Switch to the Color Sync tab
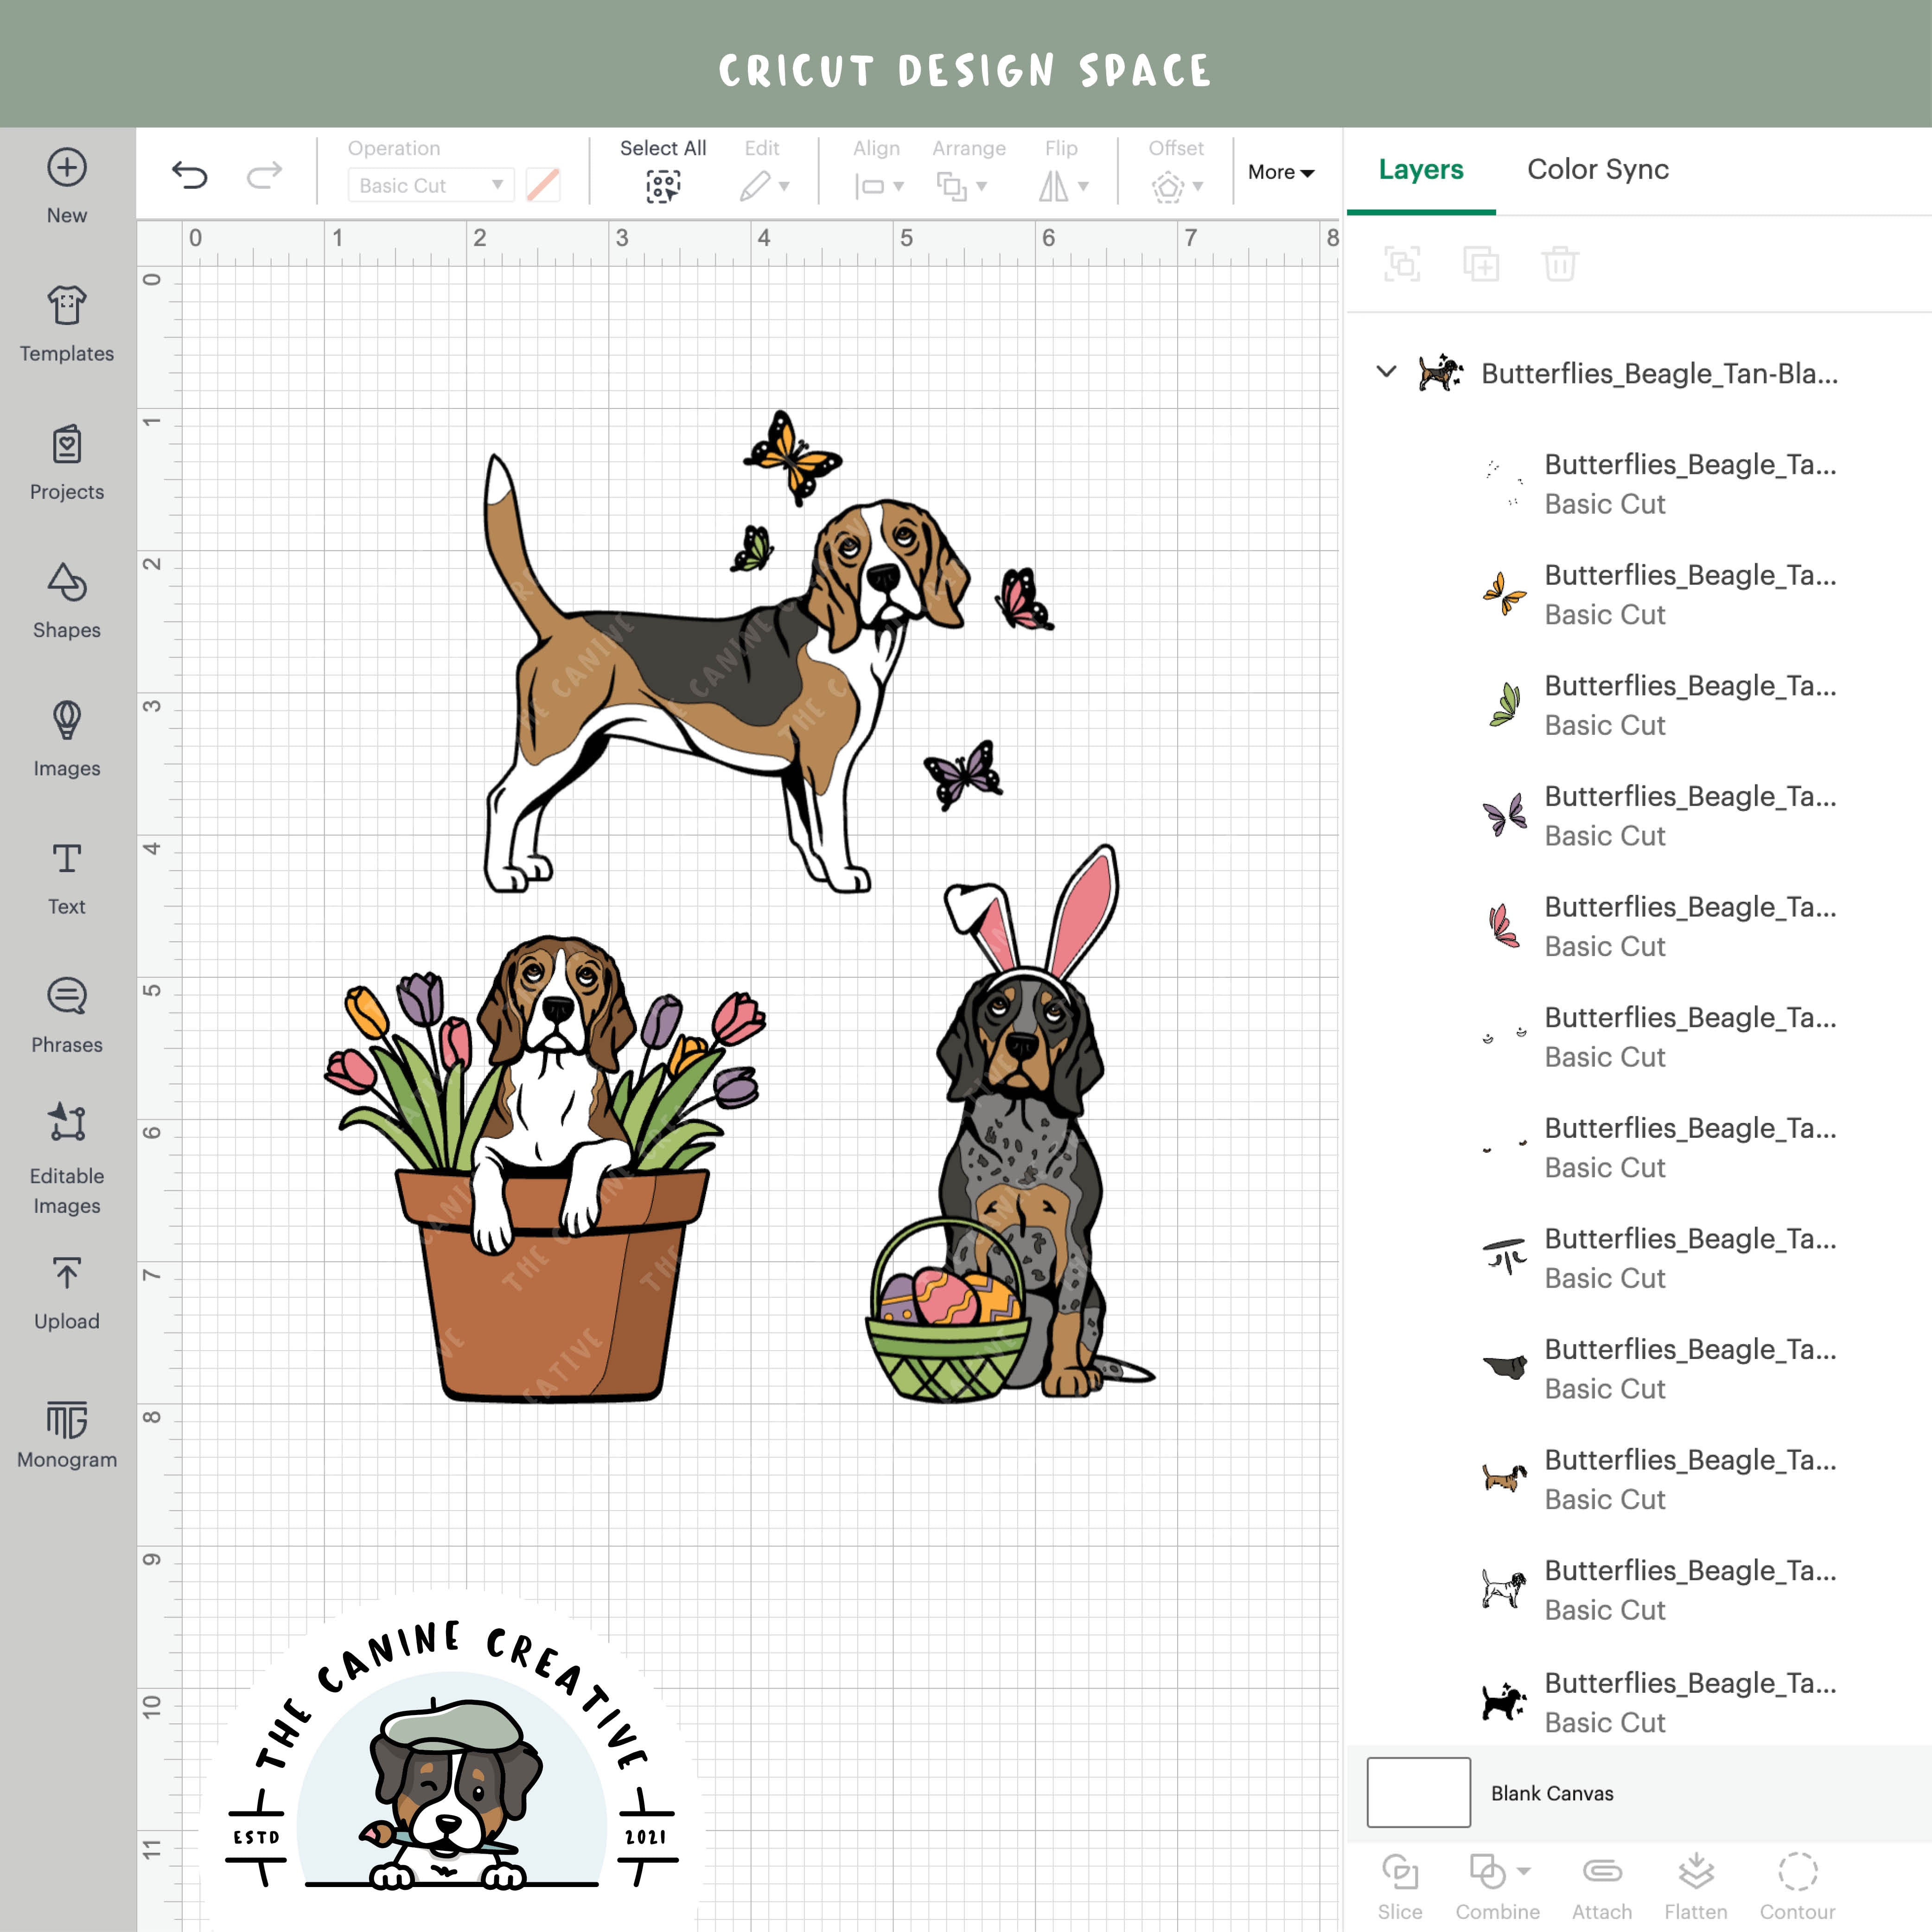 (x=1597, y=170)
